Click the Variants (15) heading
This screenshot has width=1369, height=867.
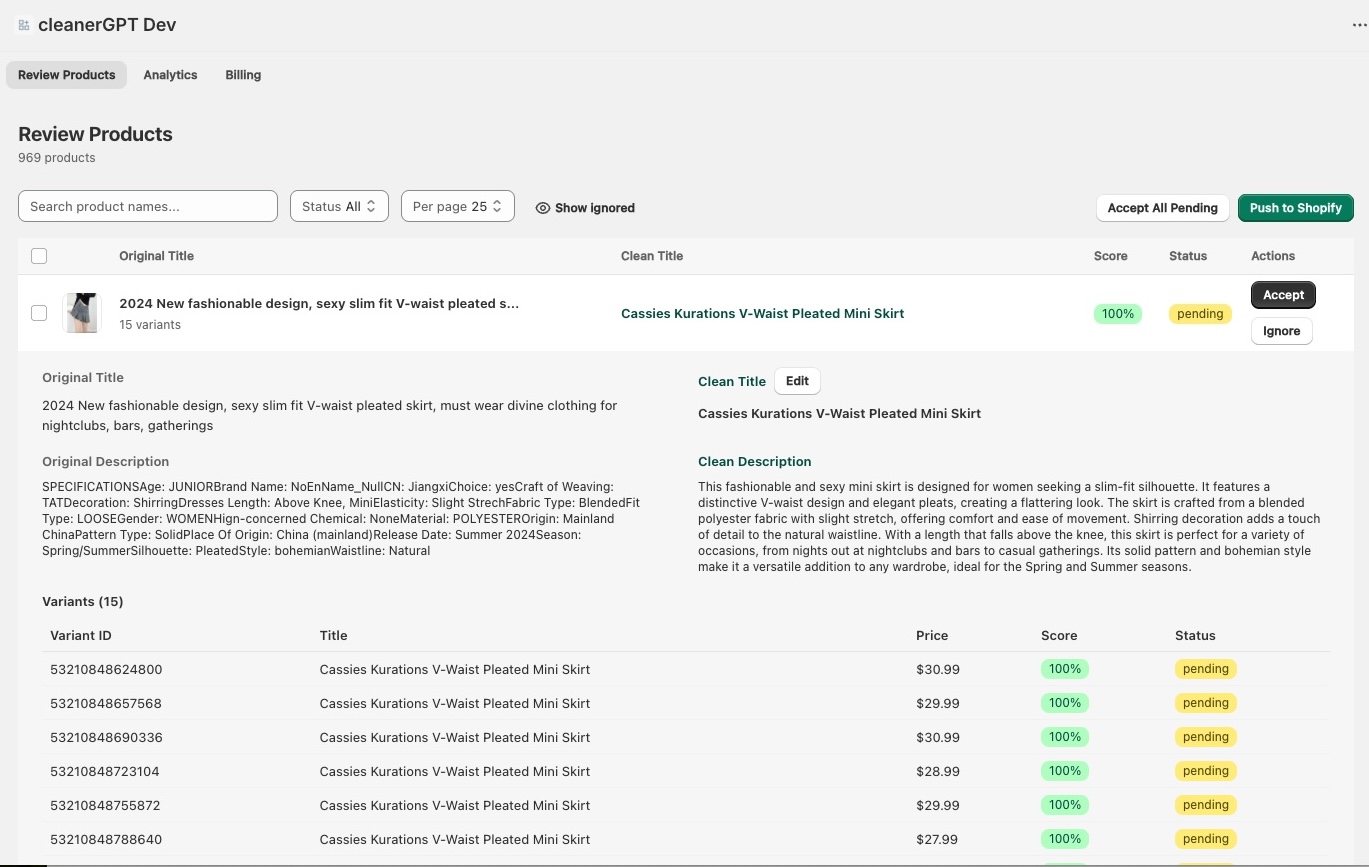pyautogui.click(x=83, y=602)
